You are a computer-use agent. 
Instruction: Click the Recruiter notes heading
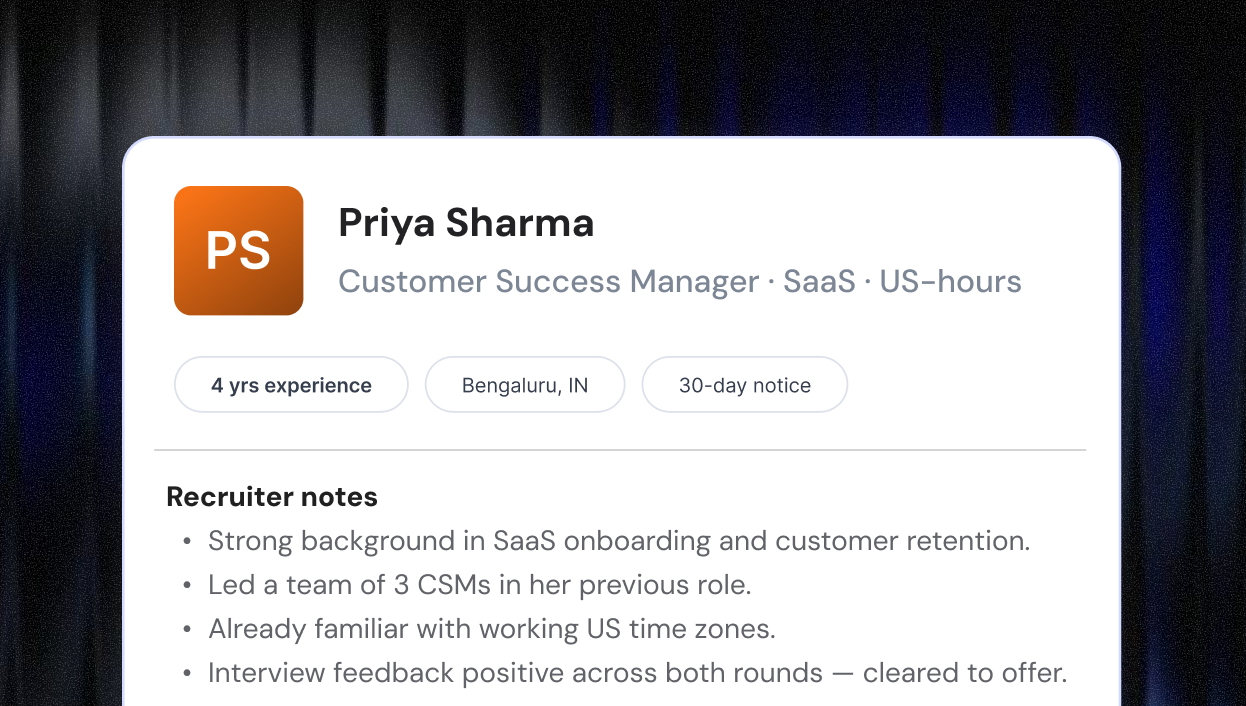[x=272, y=496]
